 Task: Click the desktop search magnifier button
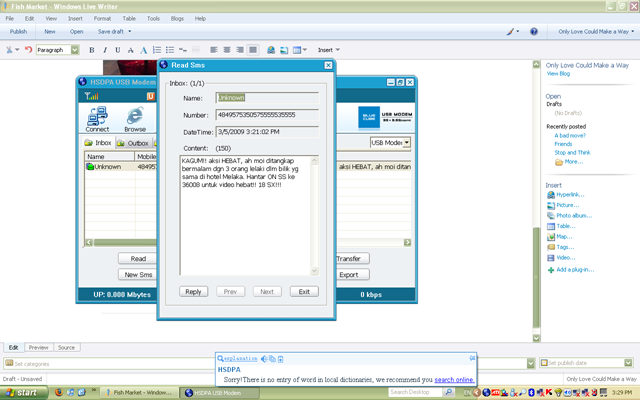point(448,392)
